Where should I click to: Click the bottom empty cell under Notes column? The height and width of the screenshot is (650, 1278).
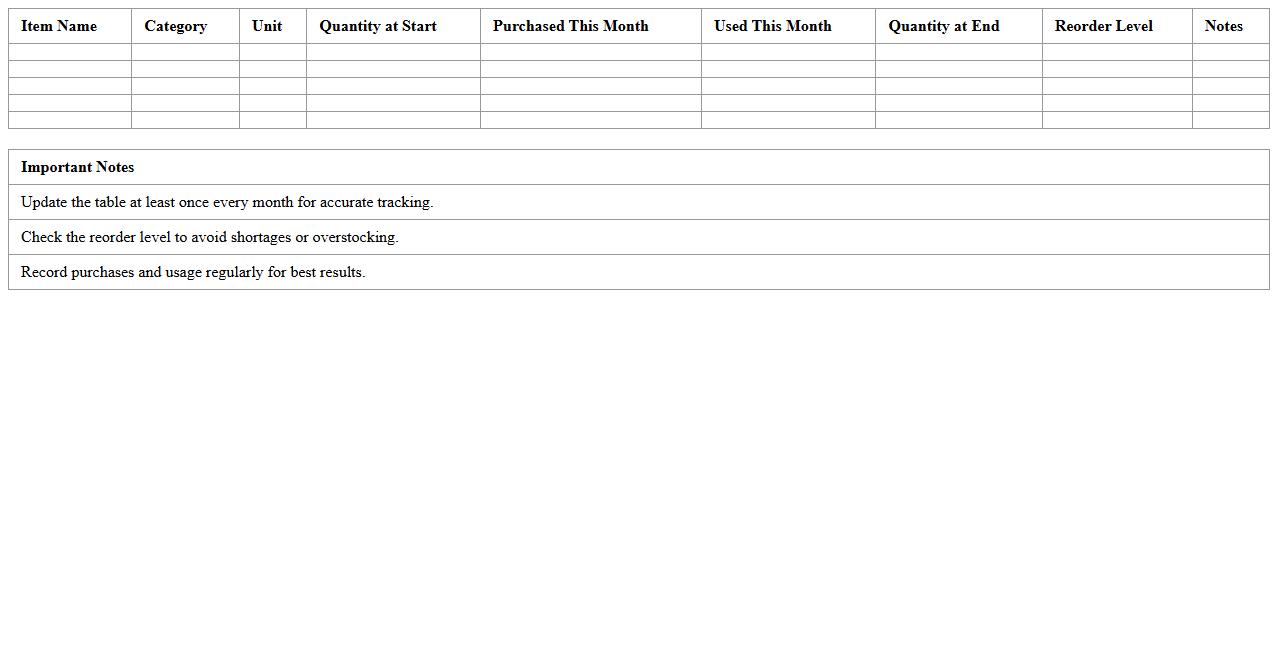[1230, 120]
